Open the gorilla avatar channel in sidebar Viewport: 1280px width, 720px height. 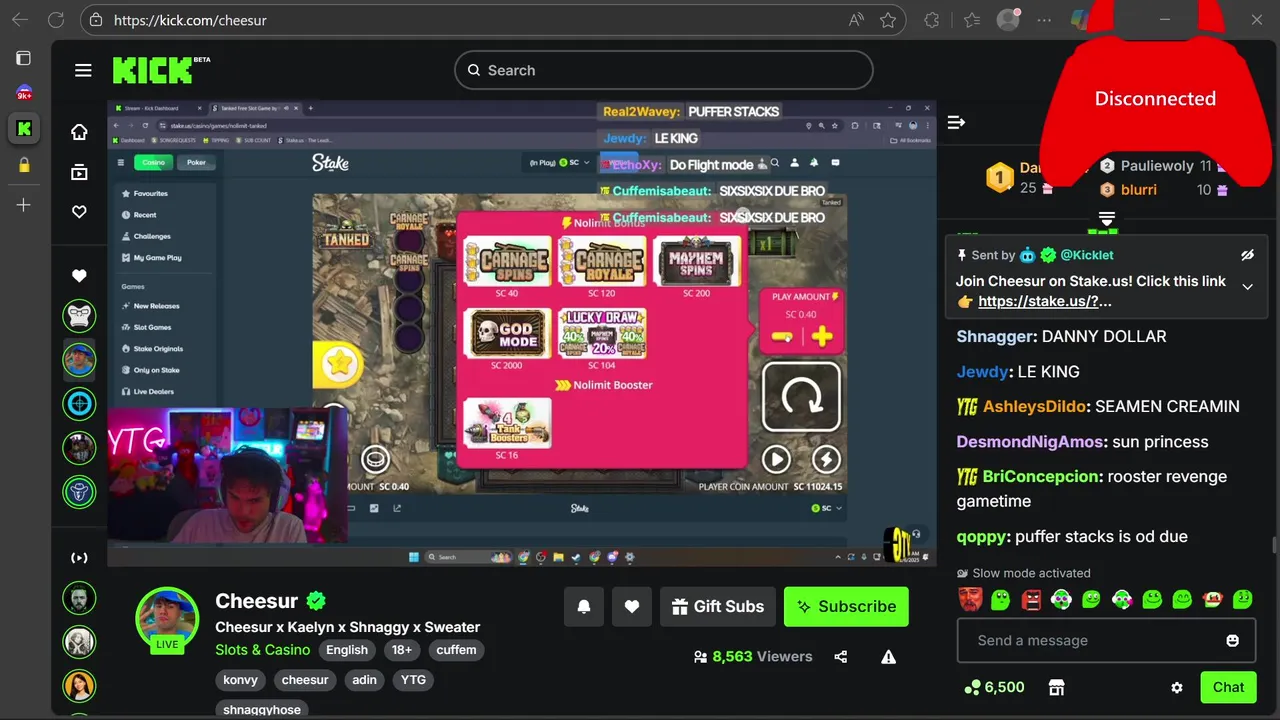[x=79, y=316]
